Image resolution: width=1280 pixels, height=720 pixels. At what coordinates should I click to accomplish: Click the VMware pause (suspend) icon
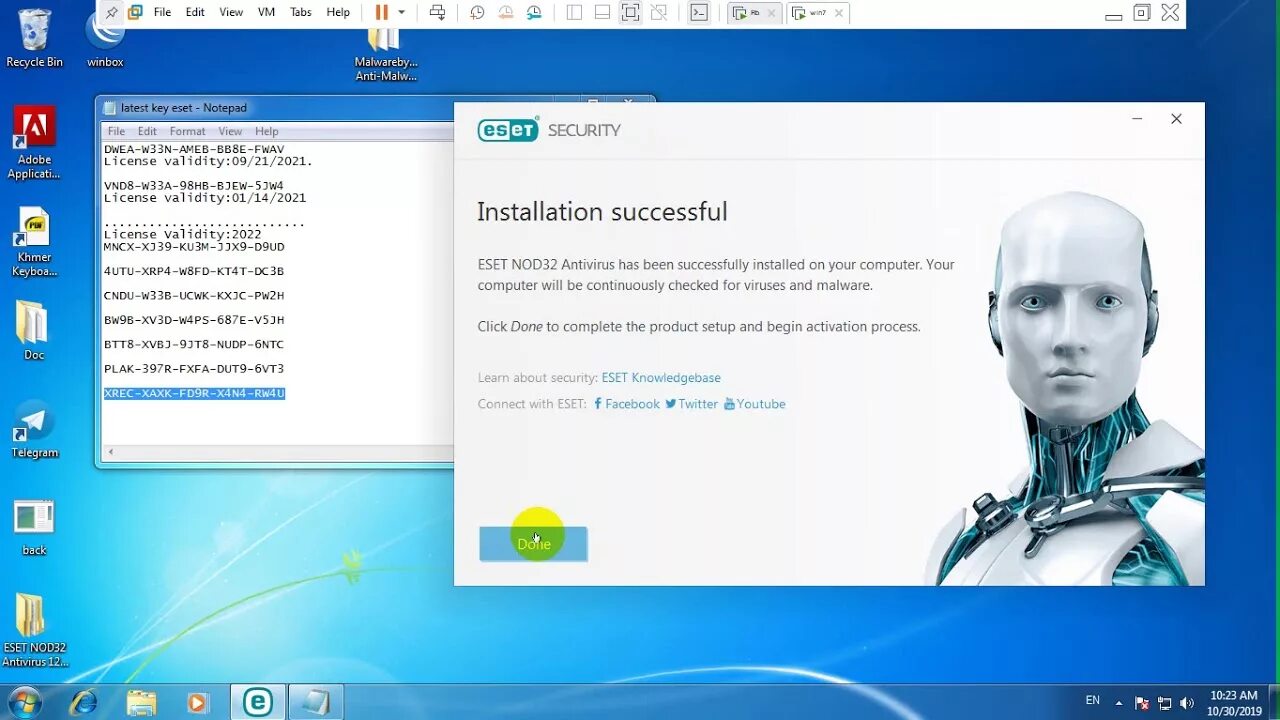tap(381, 12)
